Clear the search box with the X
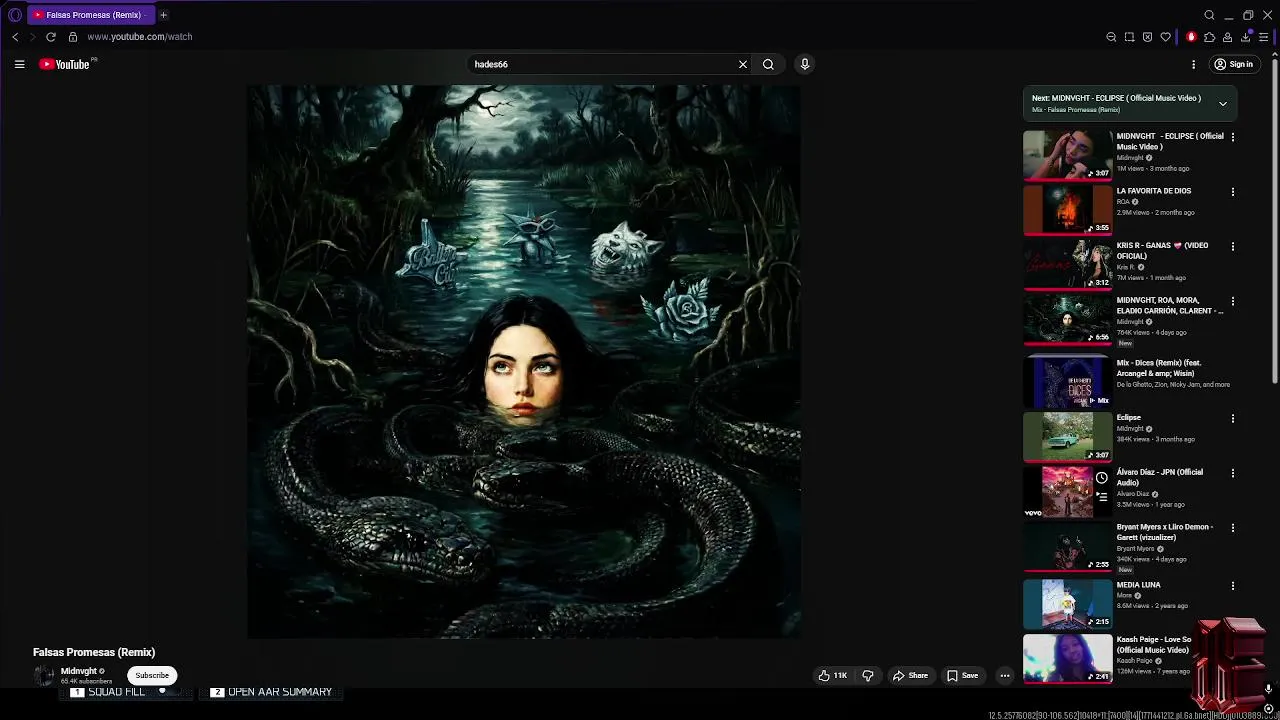The height and width of the screenshot is (720, 1280). point(743,64)
